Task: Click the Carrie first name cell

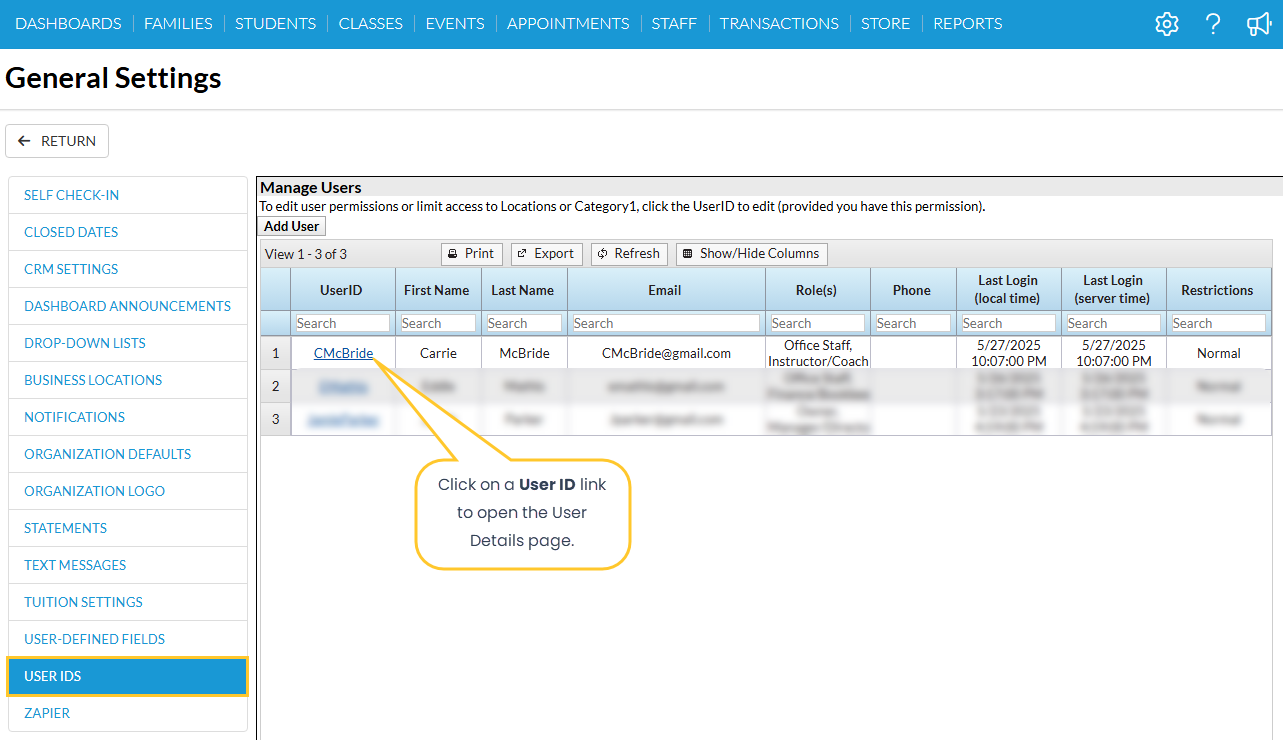Action: (x=438, y=353)
